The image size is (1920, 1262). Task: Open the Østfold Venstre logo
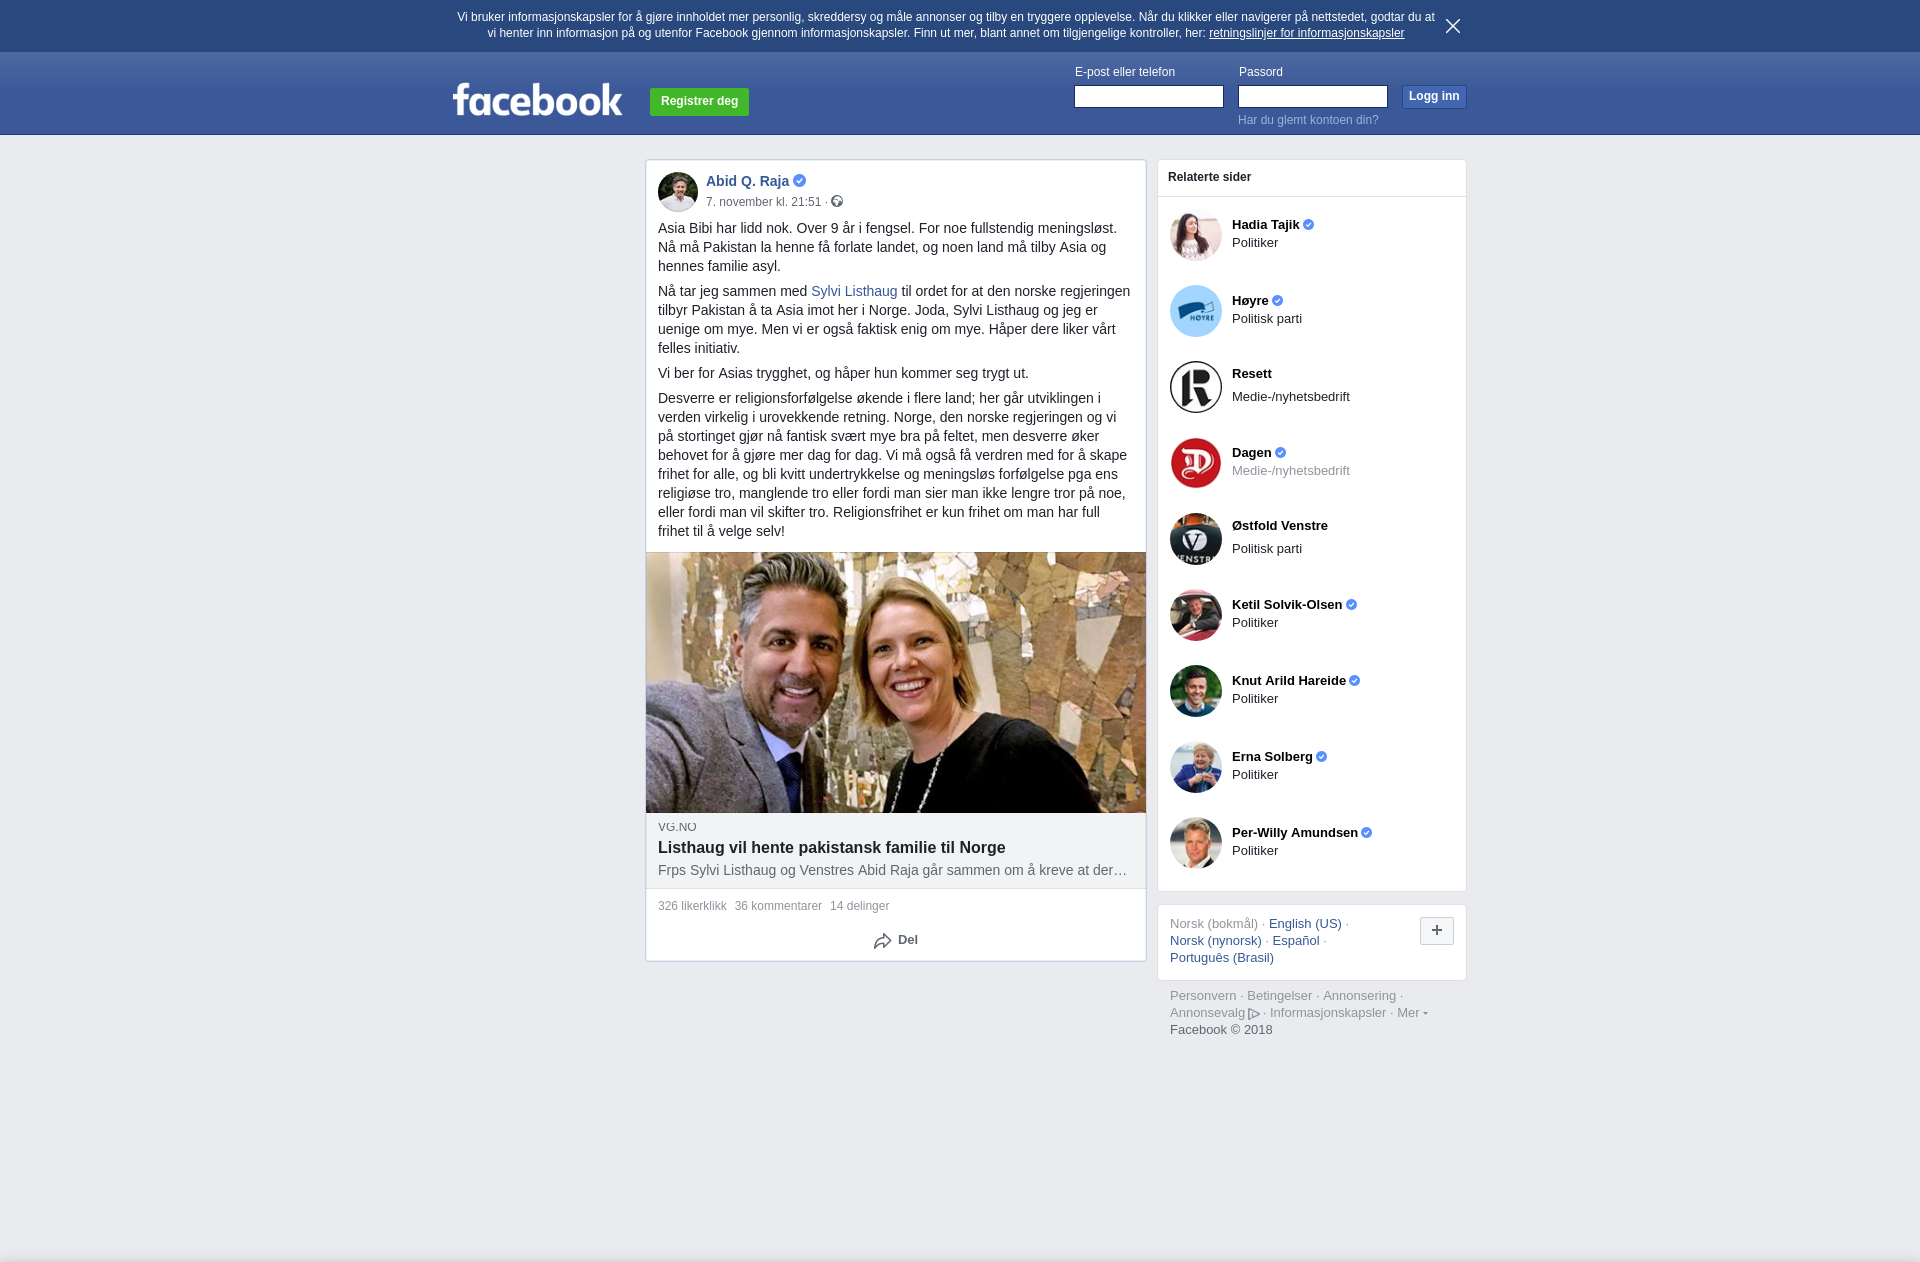point(1196,539)
